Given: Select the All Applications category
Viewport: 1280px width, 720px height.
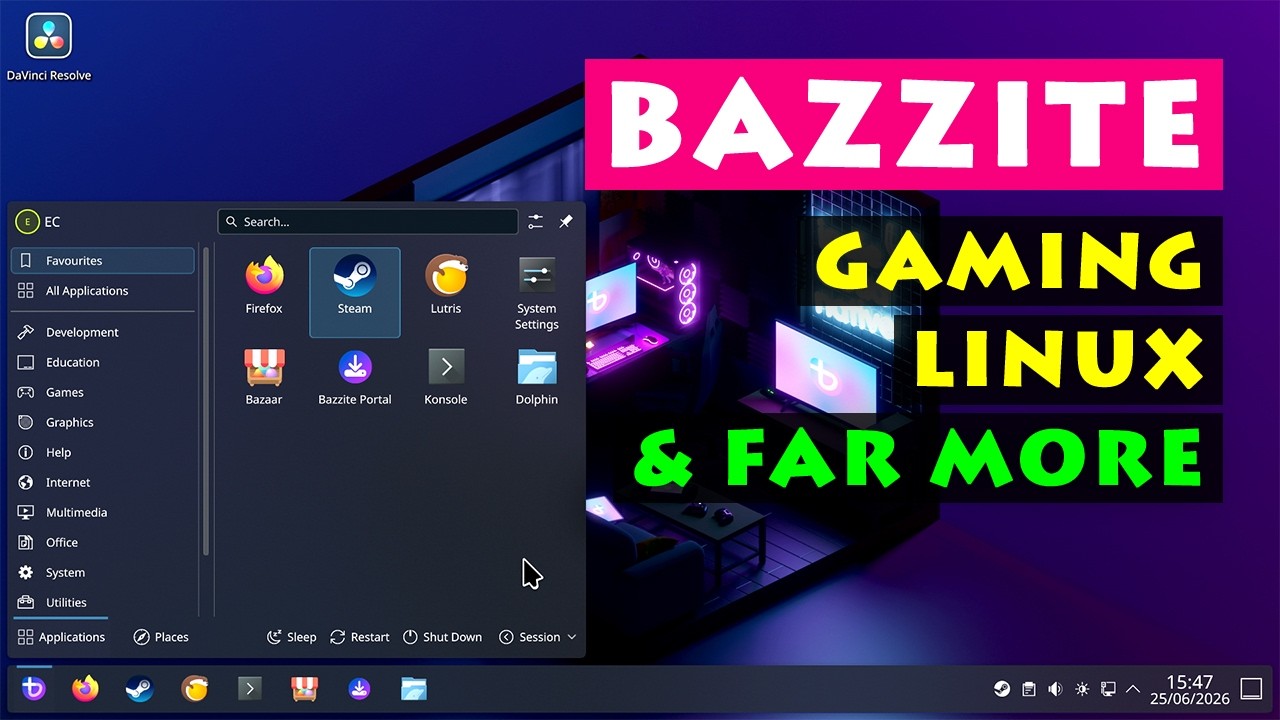Looking at the screenshot, I should [103, 291].
